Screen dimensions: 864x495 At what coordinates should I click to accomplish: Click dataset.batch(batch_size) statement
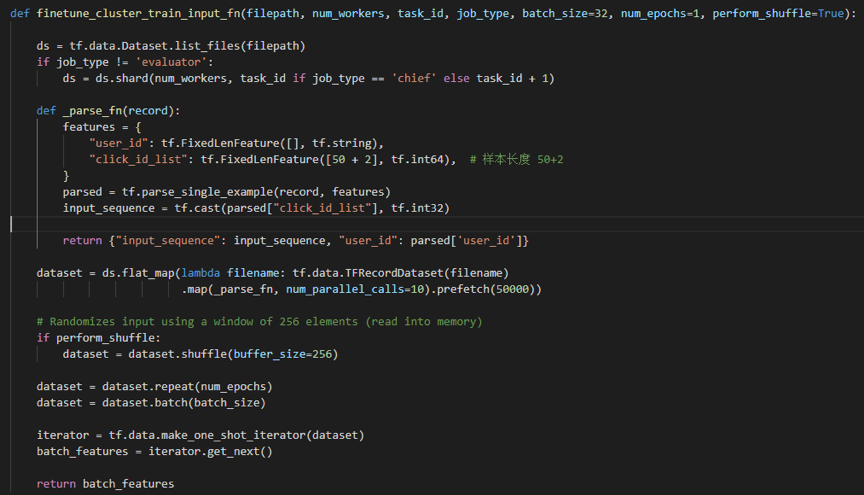pyautogui.click(x=151, y=402)
